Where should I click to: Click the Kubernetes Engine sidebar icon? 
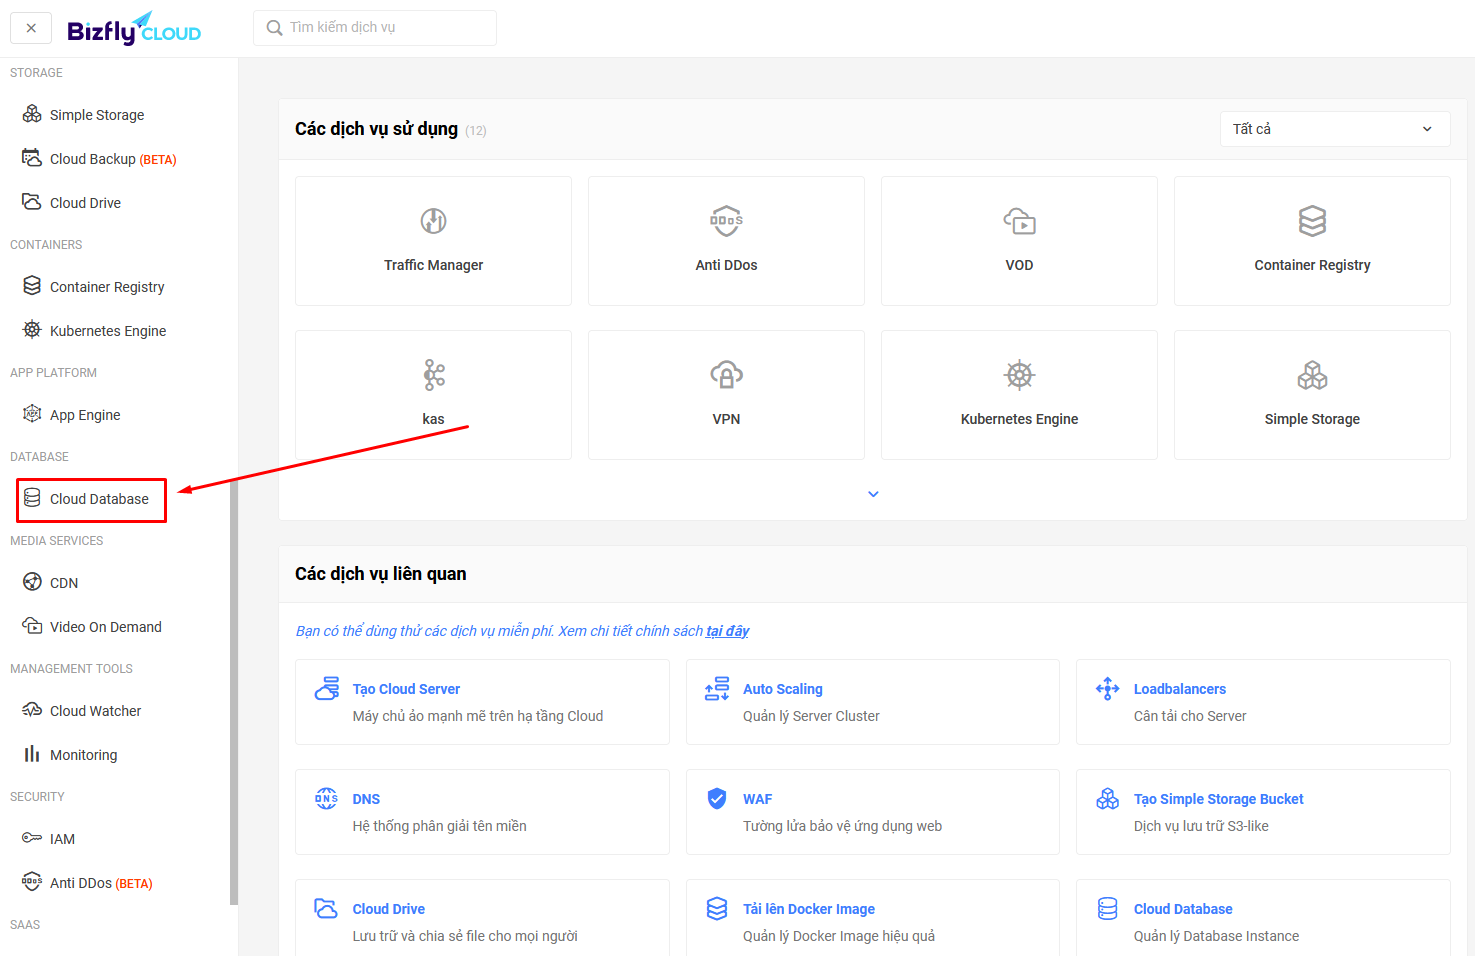(32, 330)
